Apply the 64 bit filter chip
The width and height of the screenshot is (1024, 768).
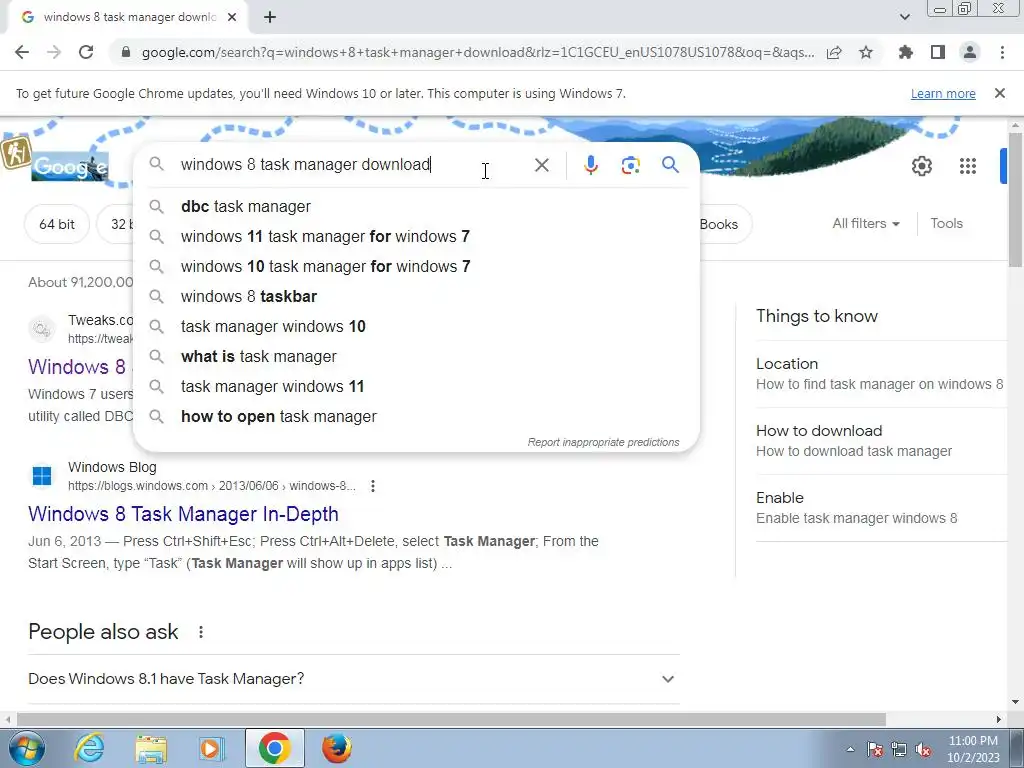pyautogui.click(x=57, y=224)
